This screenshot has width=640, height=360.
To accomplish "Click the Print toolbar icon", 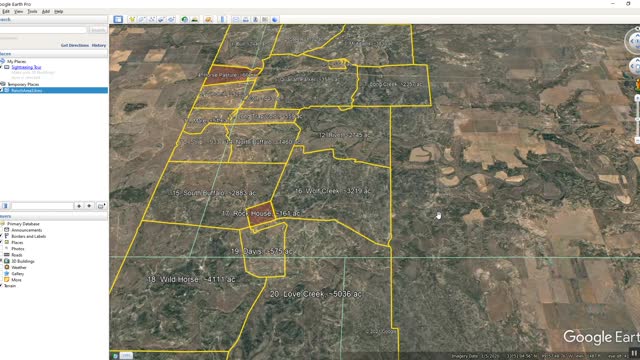I will tap(245, 19).
